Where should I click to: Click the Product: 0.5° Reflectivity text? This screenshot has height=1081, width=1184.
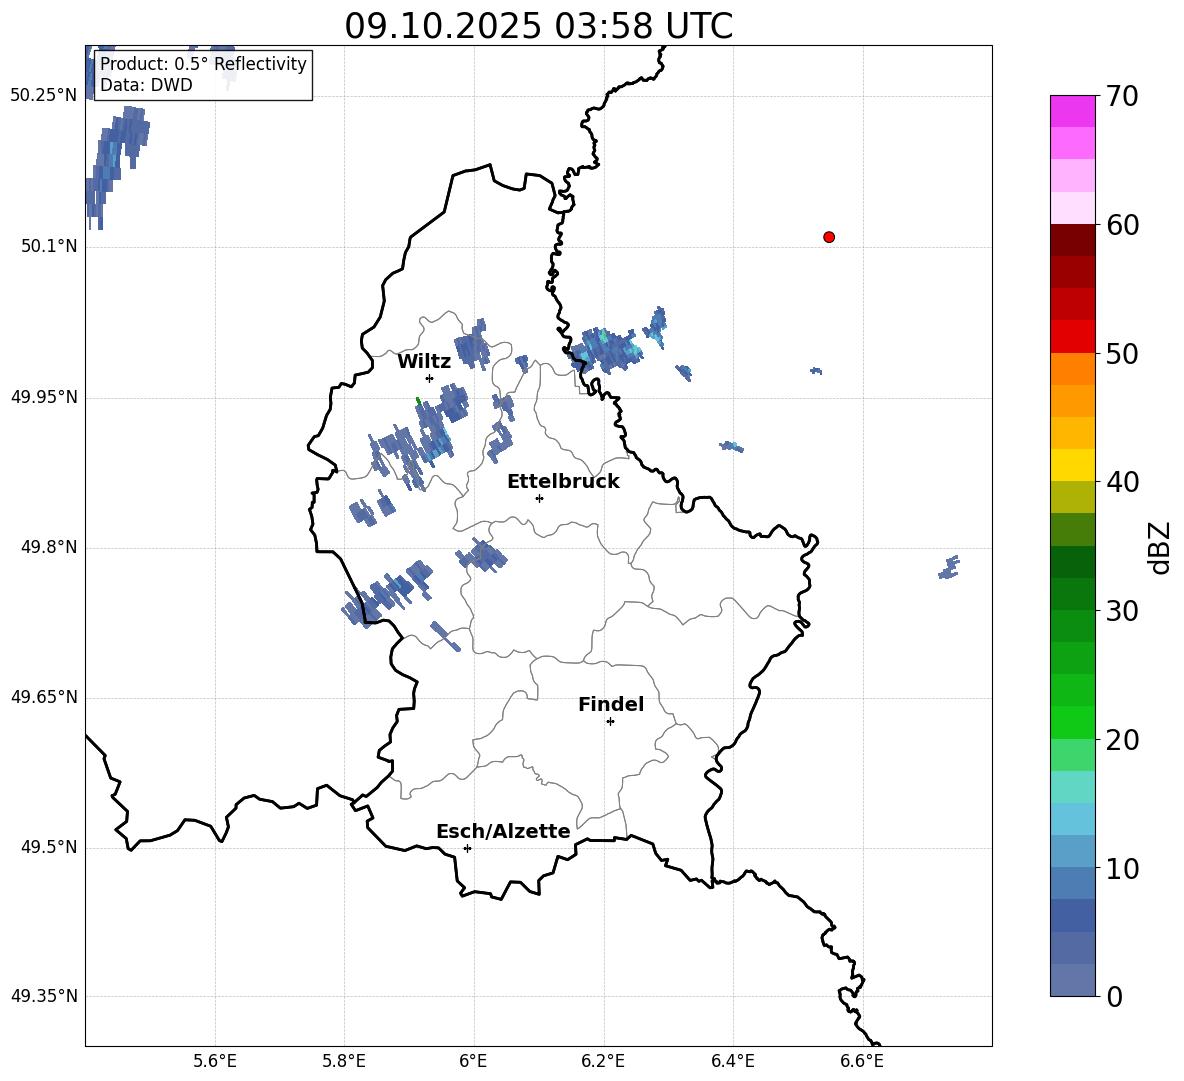(203, 63)
